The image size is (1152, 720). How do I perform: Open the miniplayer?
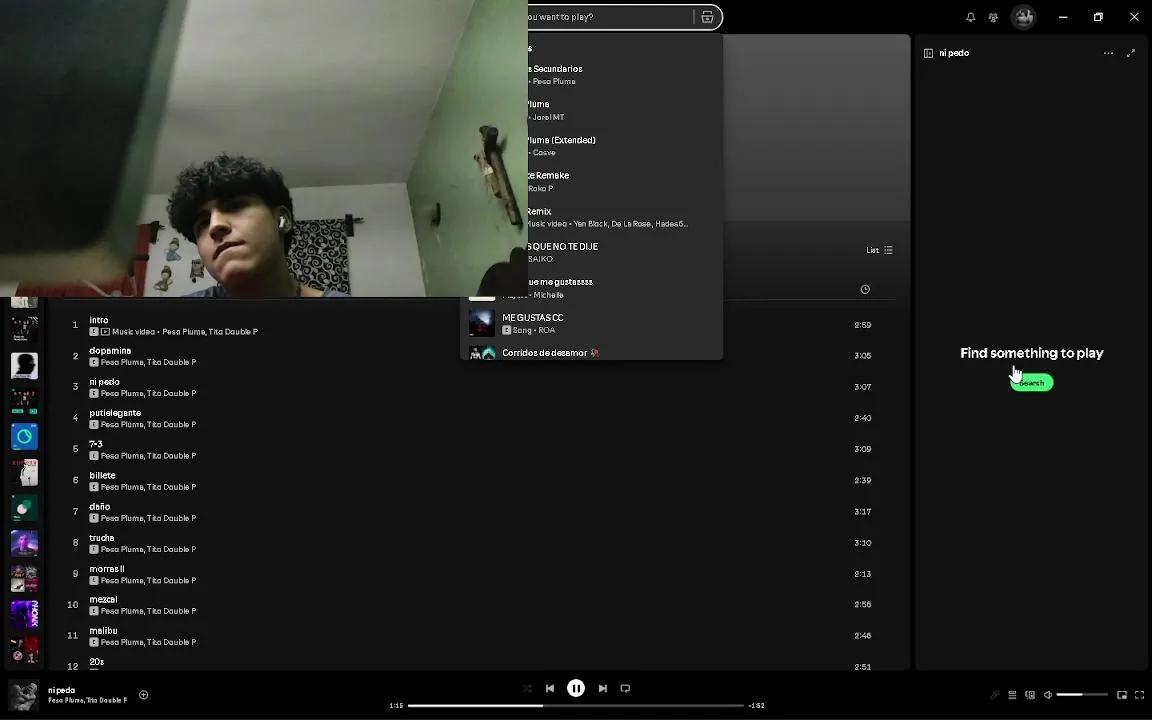(1122, 695)
